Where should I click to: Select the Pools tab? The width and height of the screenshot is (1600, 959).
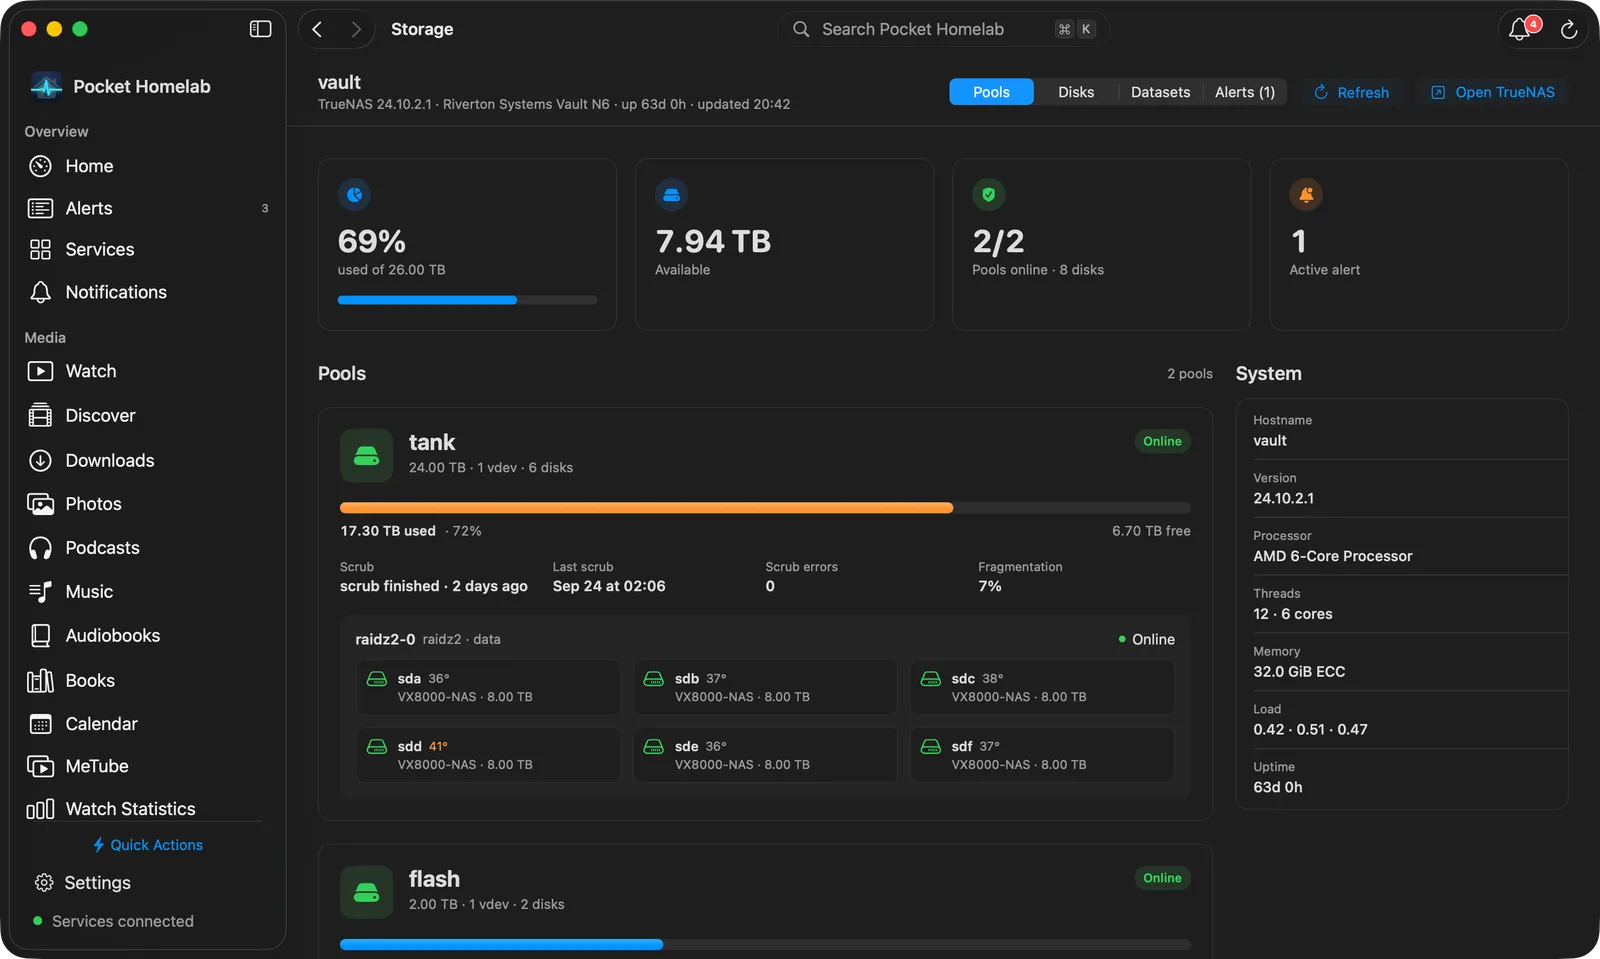(991, 92)
